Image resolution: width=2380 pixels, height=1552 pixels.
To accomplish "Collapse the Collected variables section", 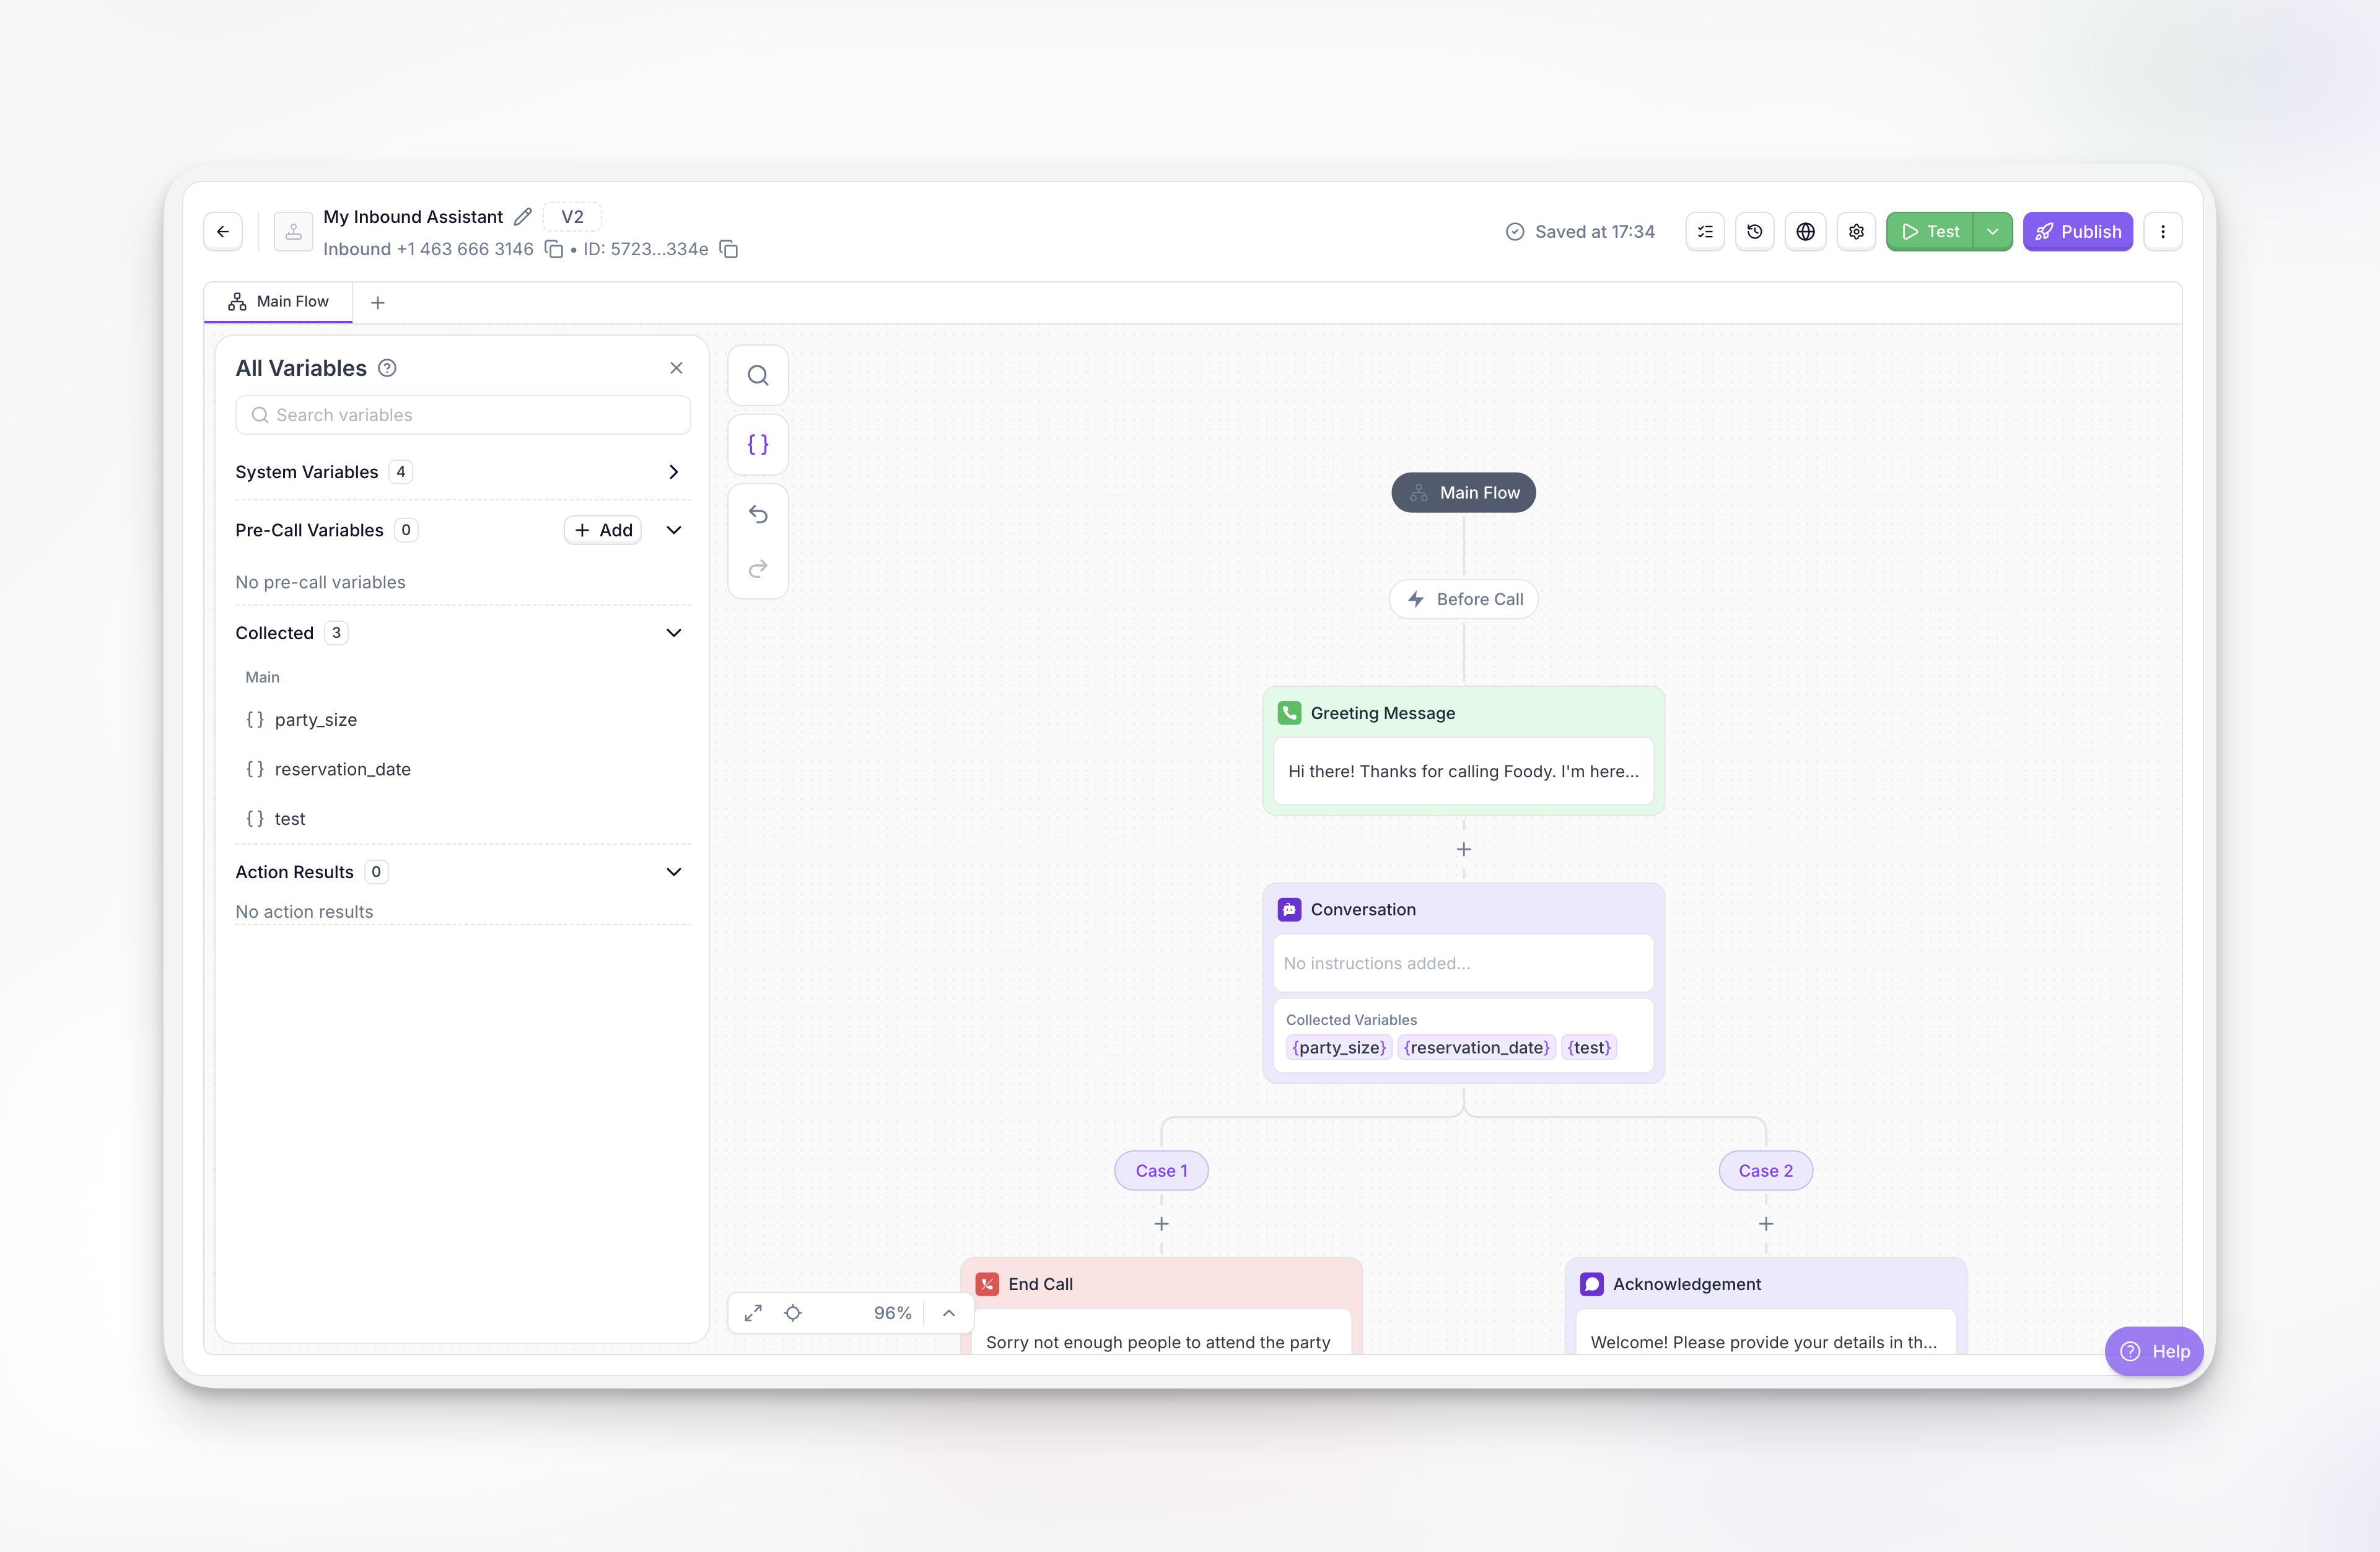I will tap(673, 633).
